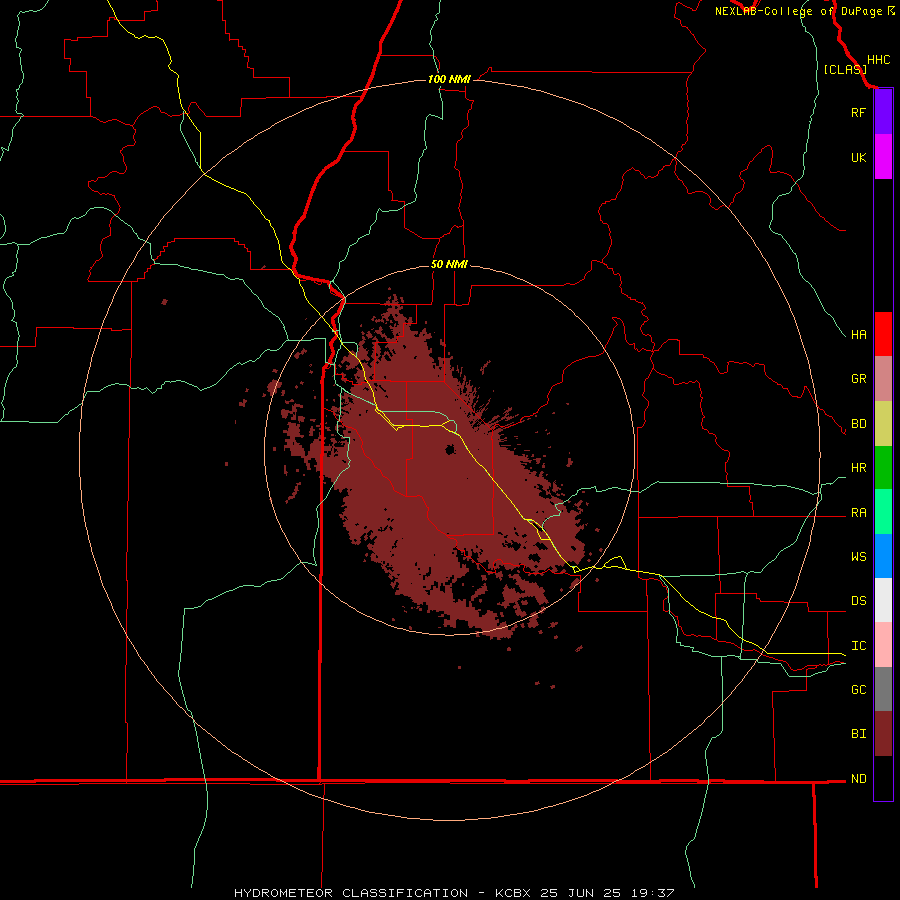Click the IC legend label
The width and height of the screenshot is (900, 900).
click(x=858, y=646)
